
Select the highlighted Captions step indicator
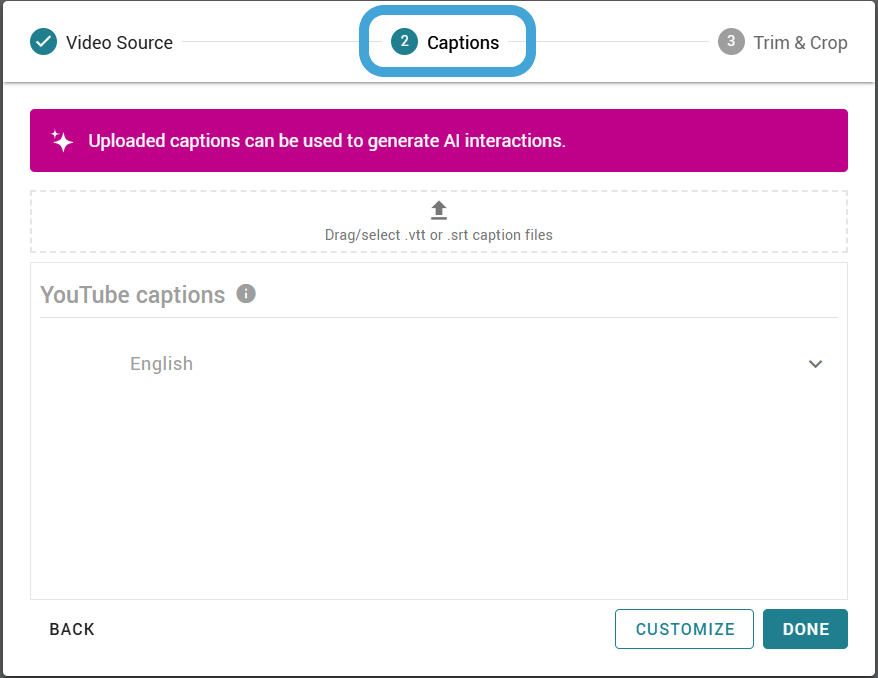[447, 42]
